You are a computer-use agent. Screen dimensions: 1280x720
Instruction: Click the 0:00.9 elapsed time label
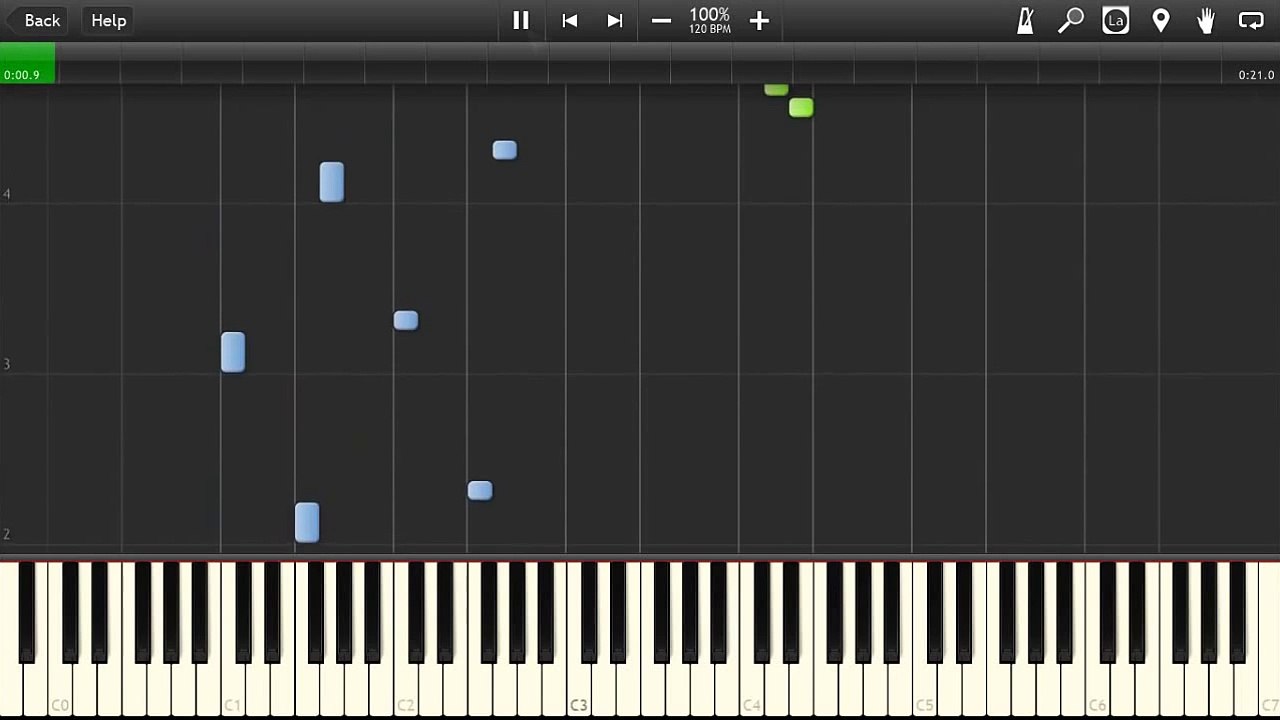[x=22, y=75]
